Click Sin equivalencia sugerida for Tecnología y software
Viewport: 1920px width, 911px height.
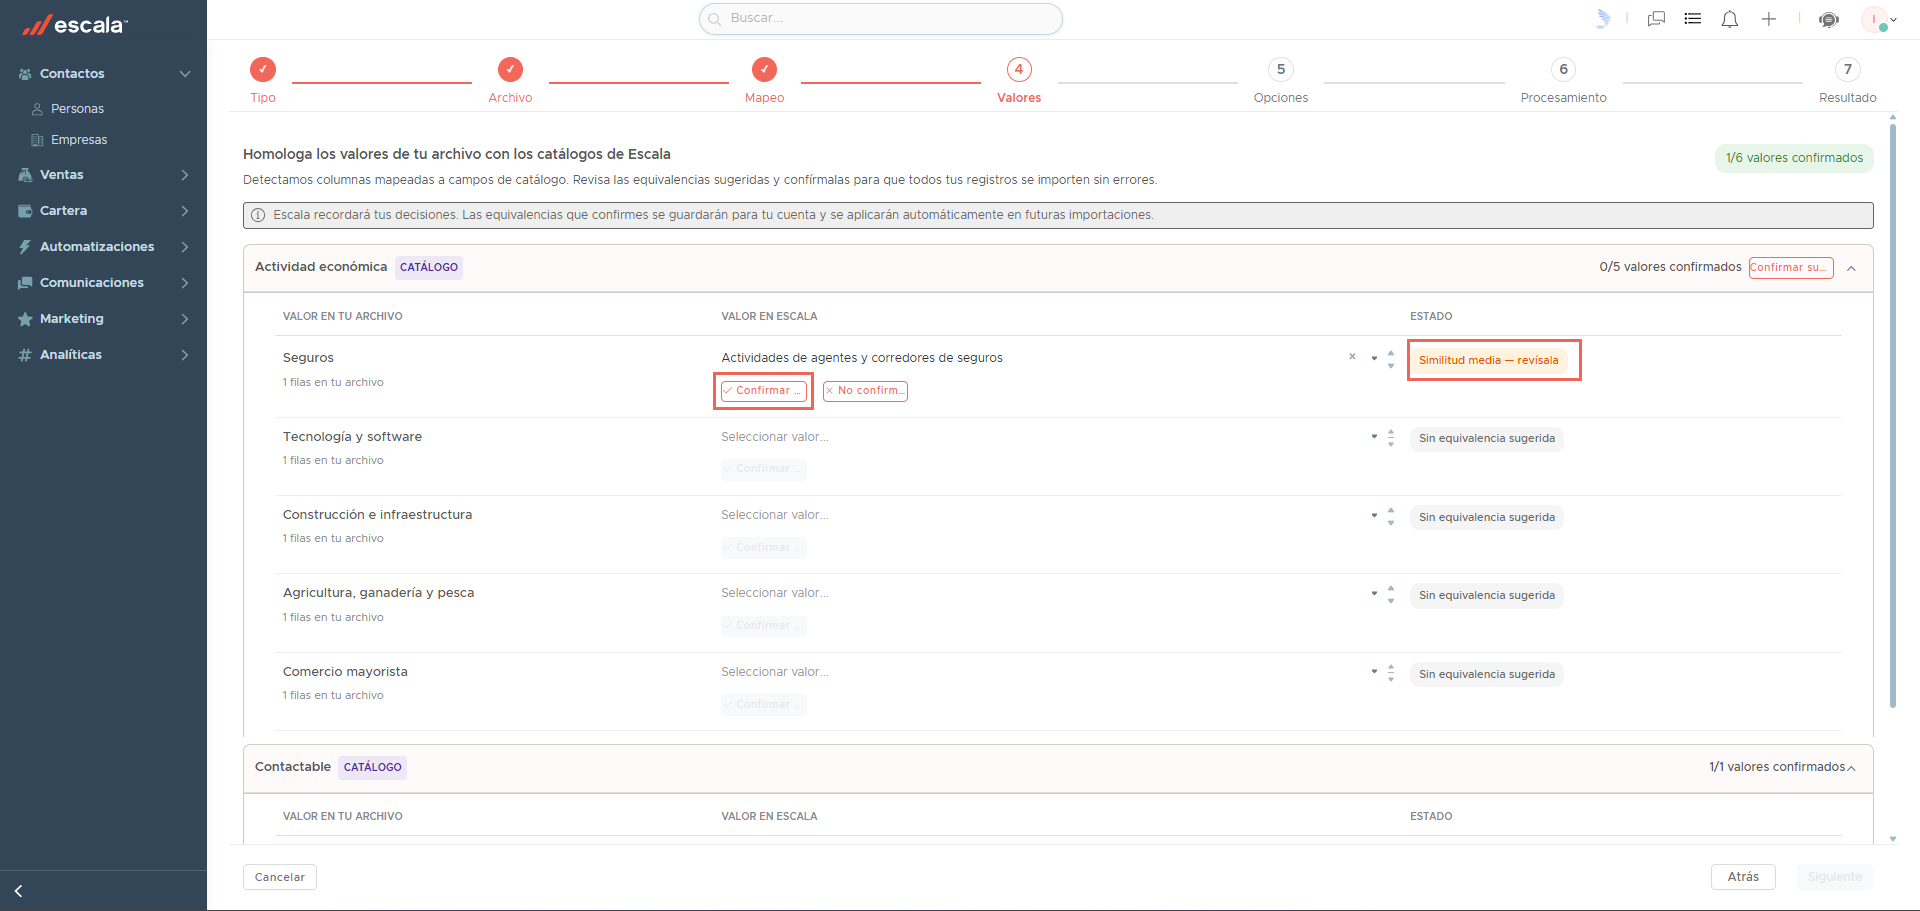tap(1487, 439)
